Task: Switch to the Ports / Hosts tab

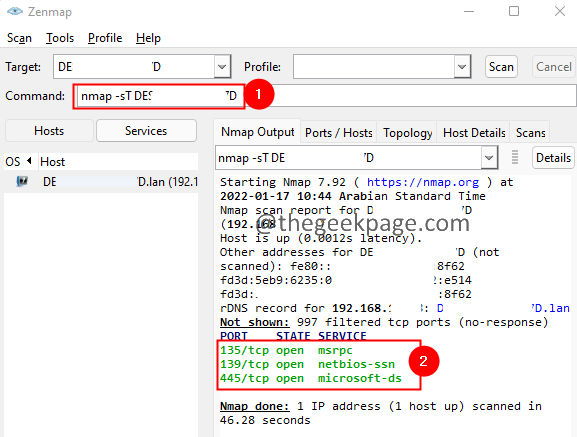Action: coord(339,132)
